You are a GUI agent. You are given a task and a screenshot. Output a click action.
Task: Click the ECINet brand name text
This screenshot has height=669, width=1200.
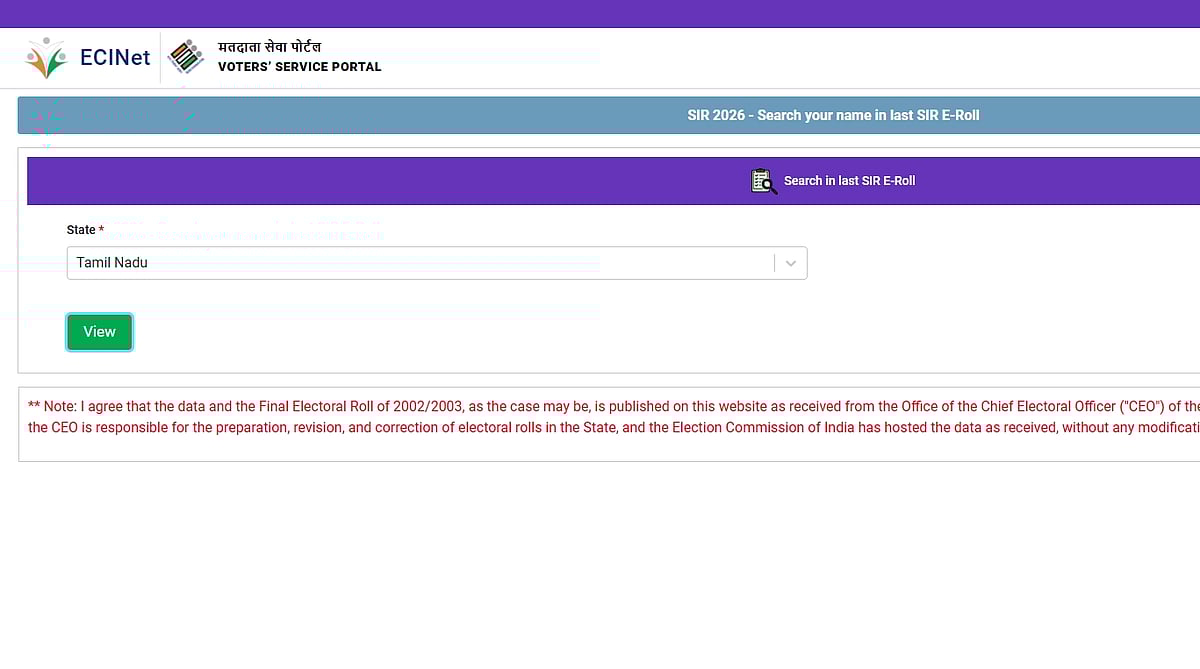point(115,58)
